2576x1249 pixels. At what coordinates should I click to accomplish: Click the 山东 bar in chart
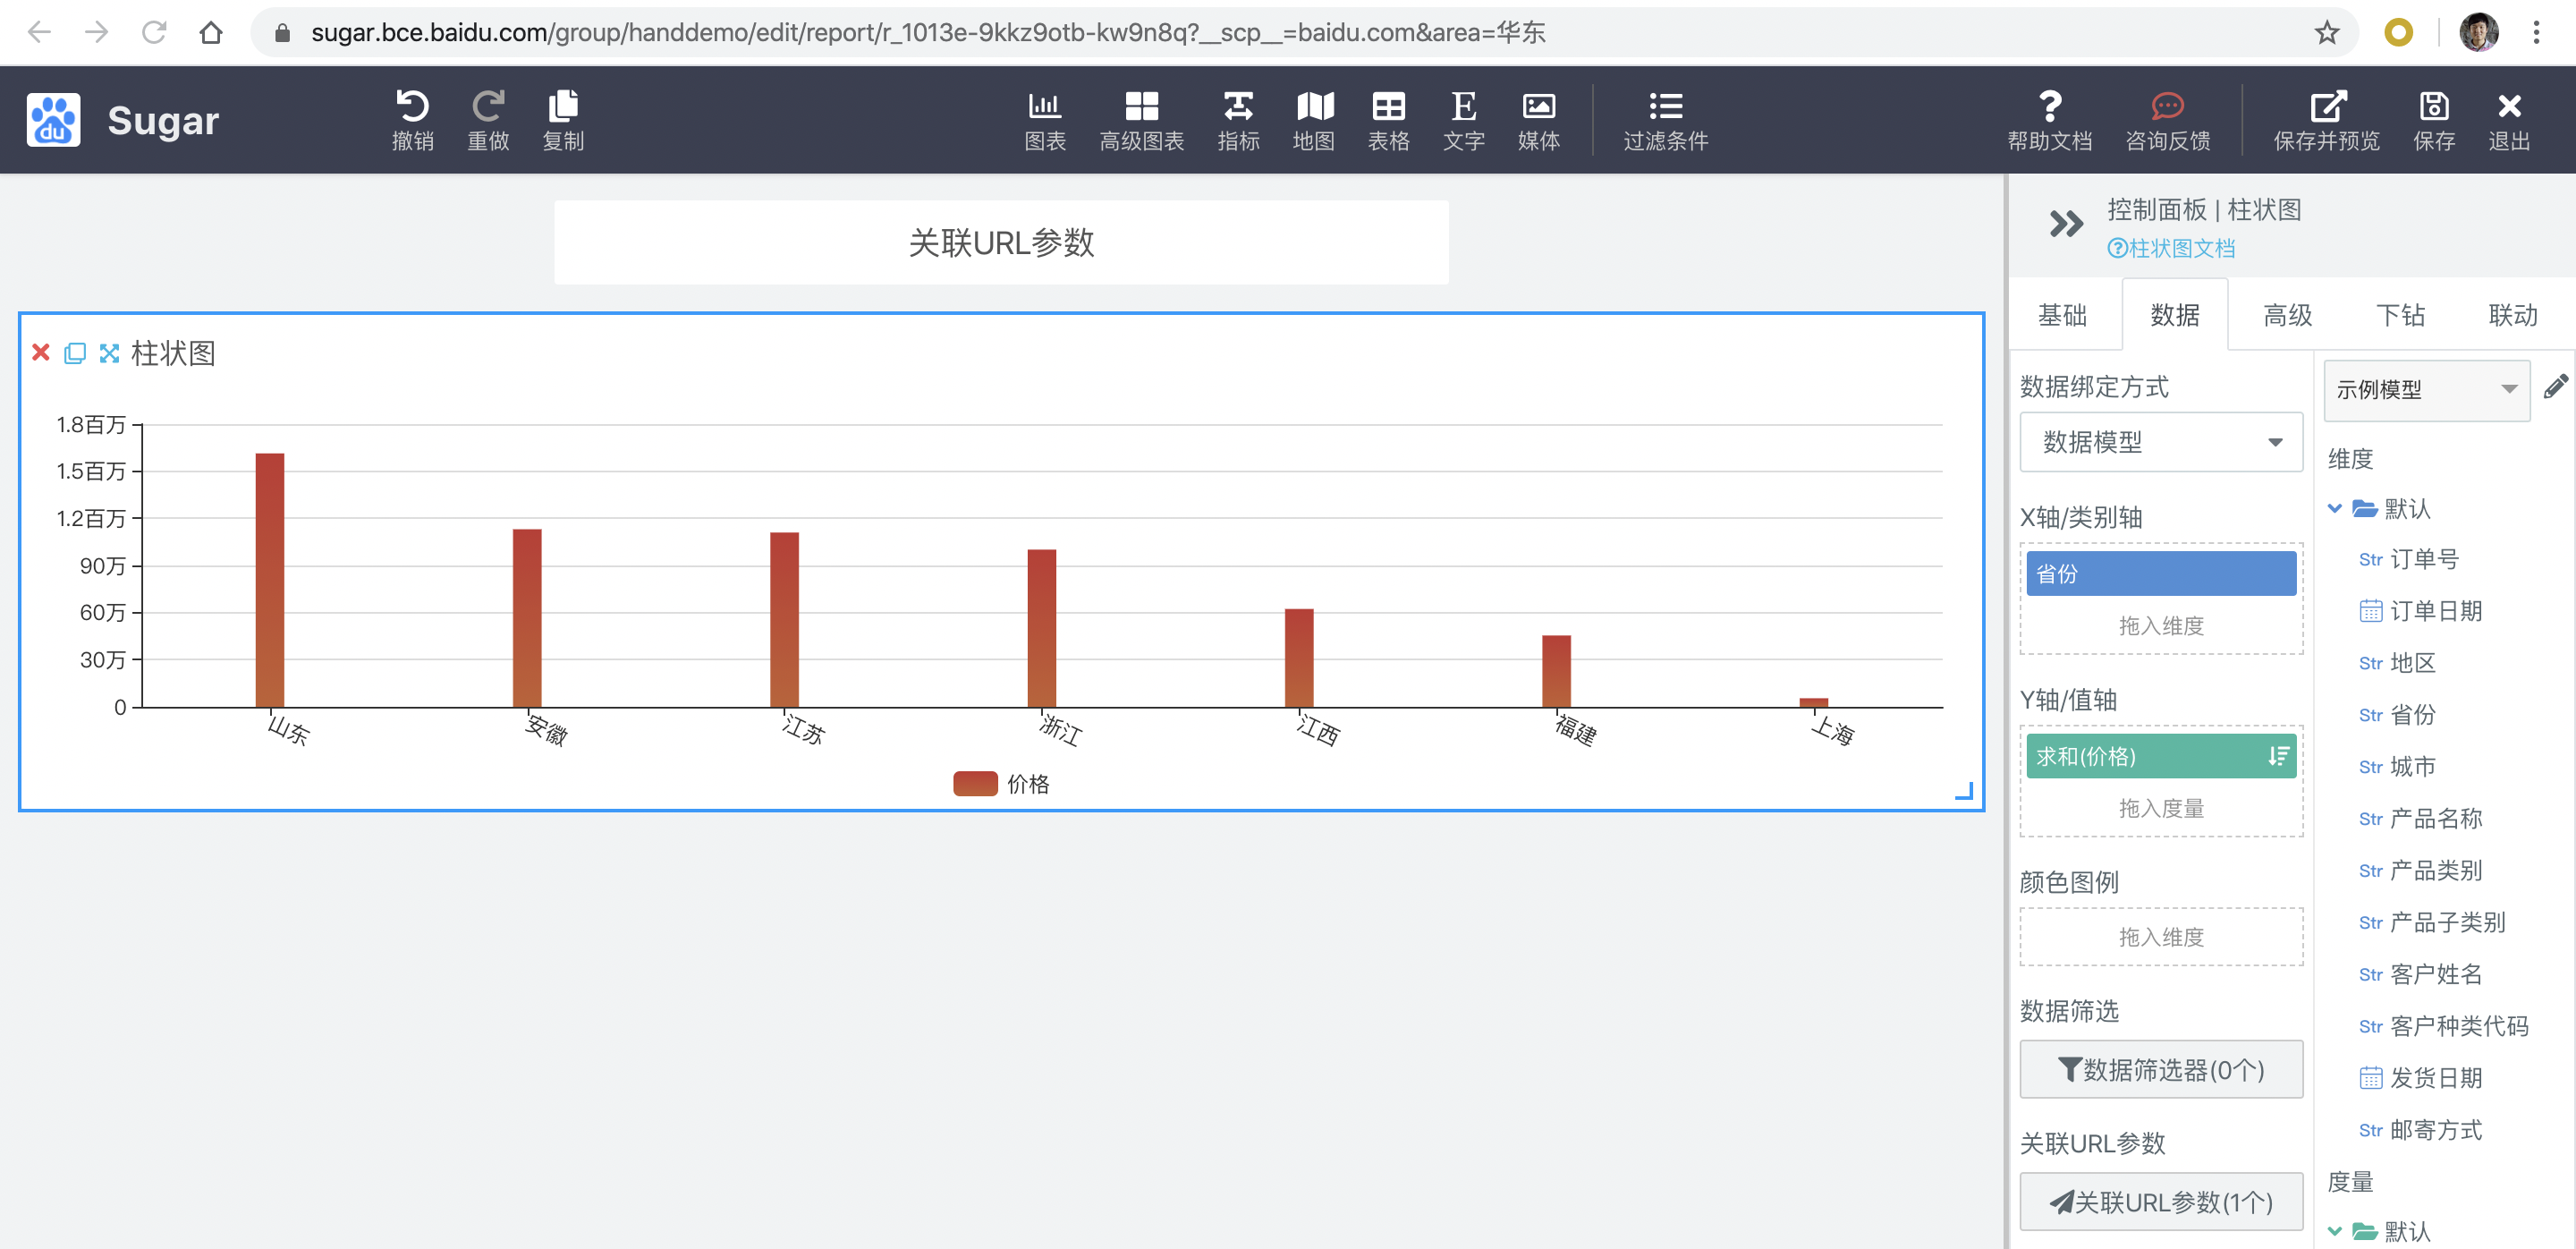click(x=270, y=580)
